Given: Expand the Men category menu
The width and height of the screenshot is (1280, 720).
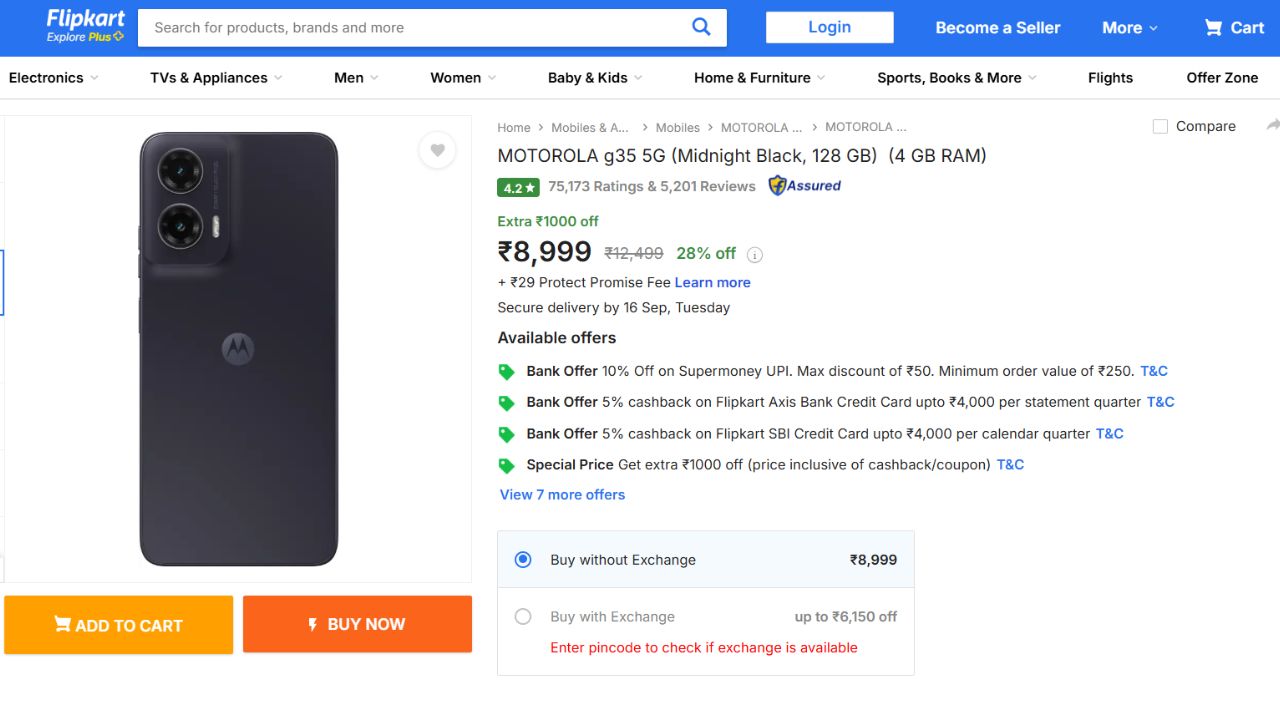Looking at the screenshot, I should tap(356, 78).
